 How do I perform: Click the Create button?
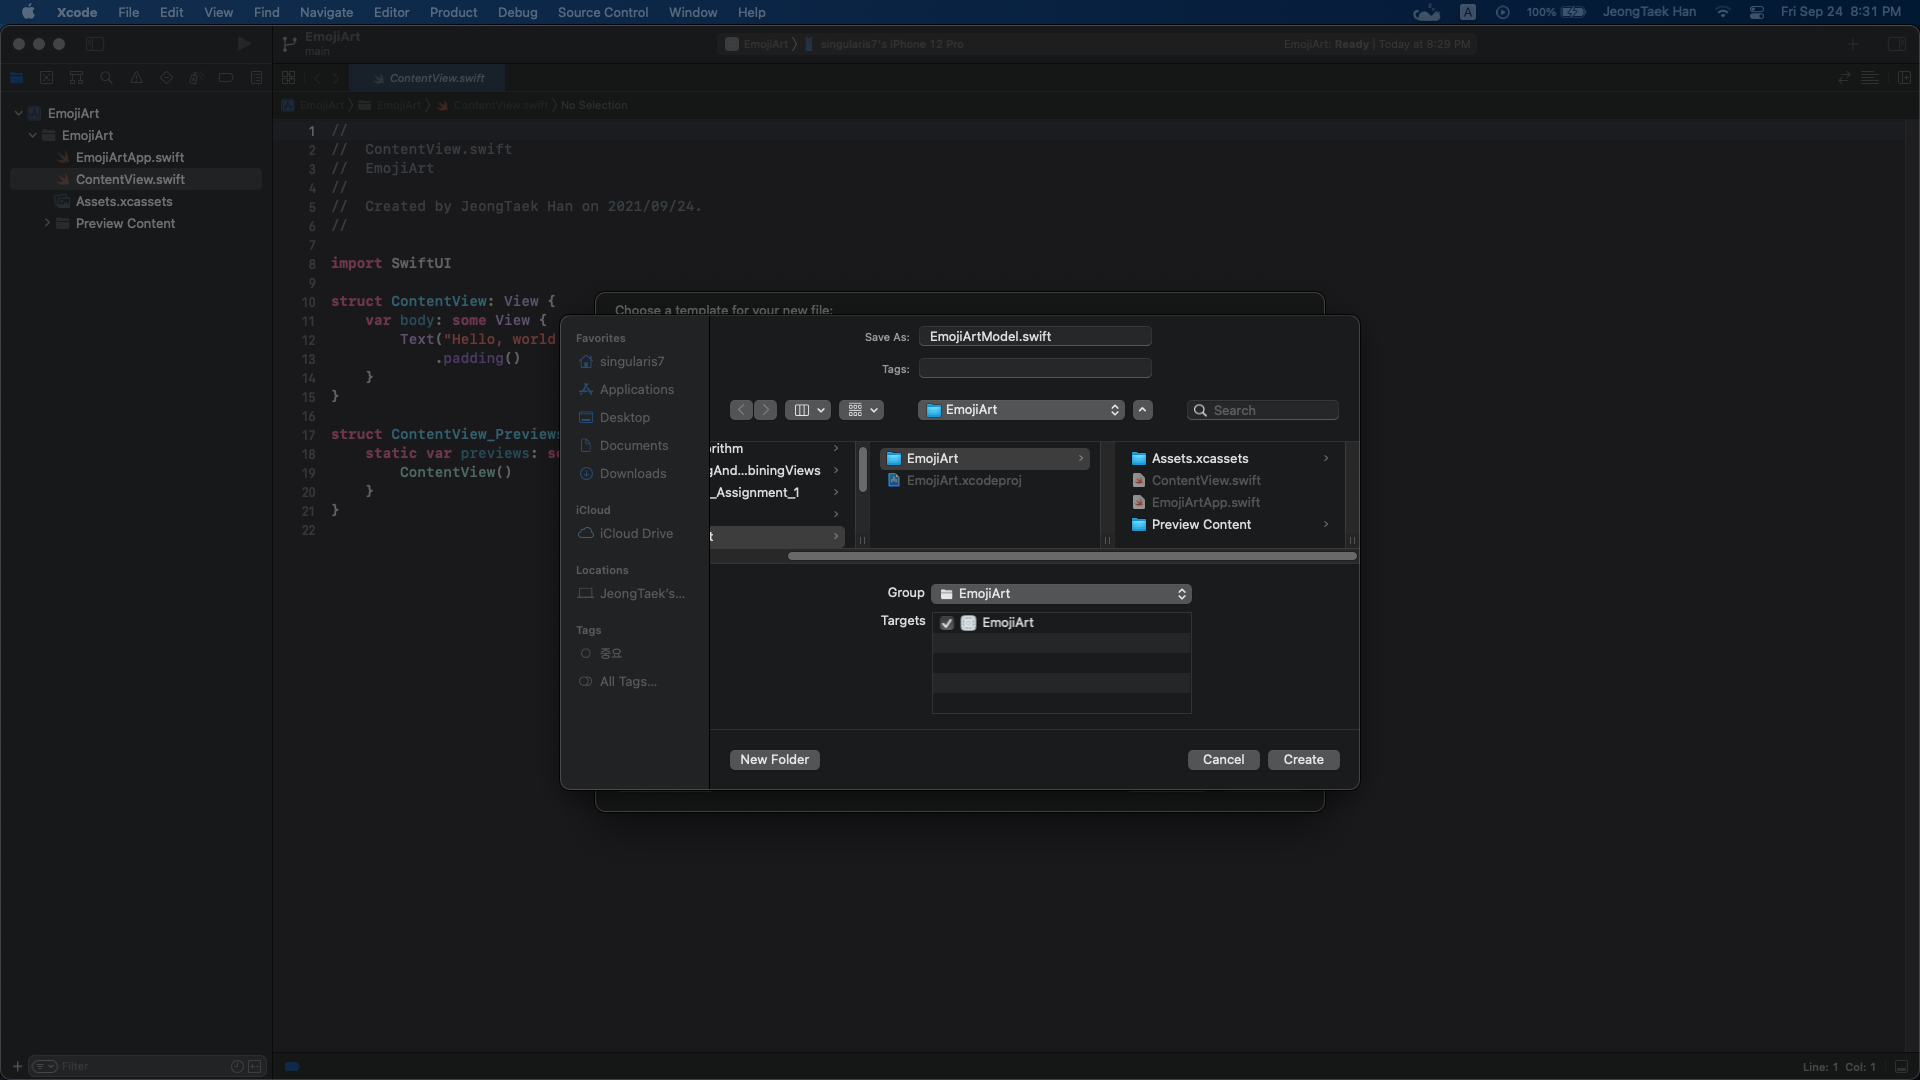(x=1303, y=760)
